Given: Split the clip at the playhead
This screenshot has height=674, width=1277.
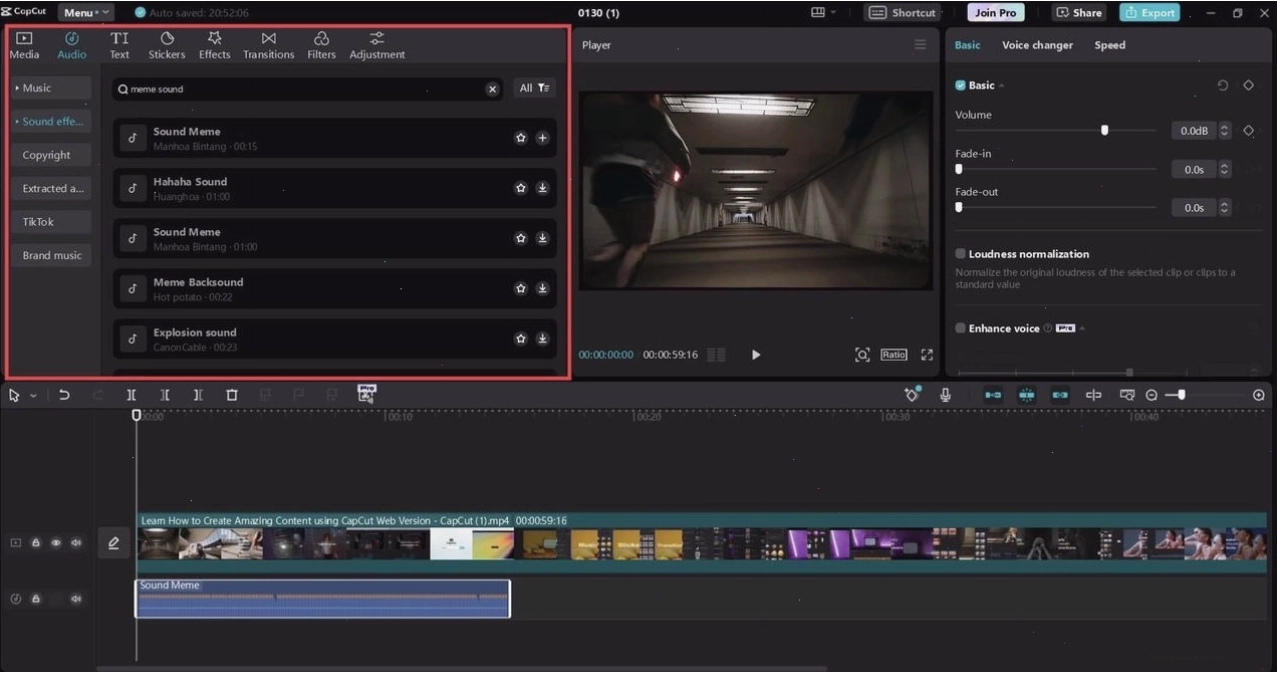Looking at the screenshot, I should [131, 395].
